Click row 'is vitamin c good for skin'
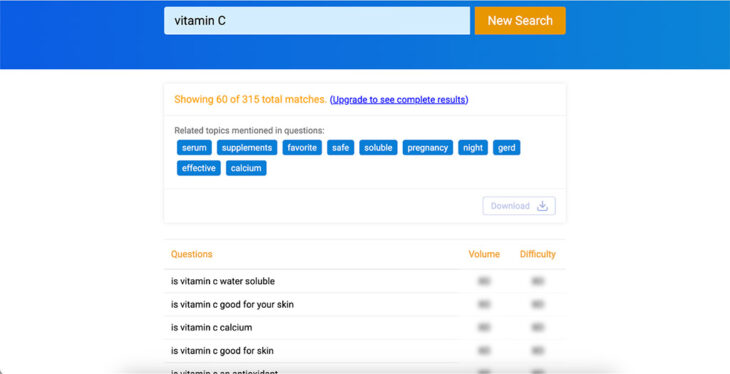This screenshot has width=730, height=374. point(365,351)
